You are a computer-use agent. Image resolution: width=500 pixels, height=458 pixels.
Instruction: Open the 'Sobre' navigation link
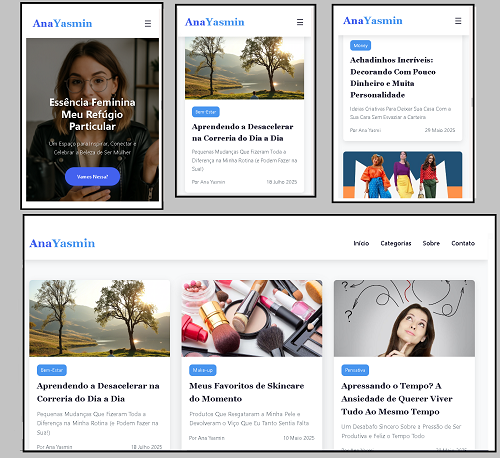pyautogui.click(x=431, y=243)
